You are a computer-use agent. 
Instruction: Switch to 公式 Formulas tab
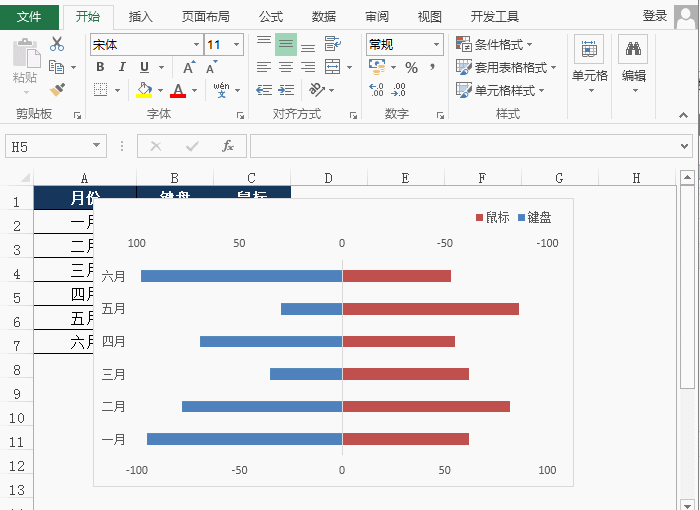click(x=271, y=17)
